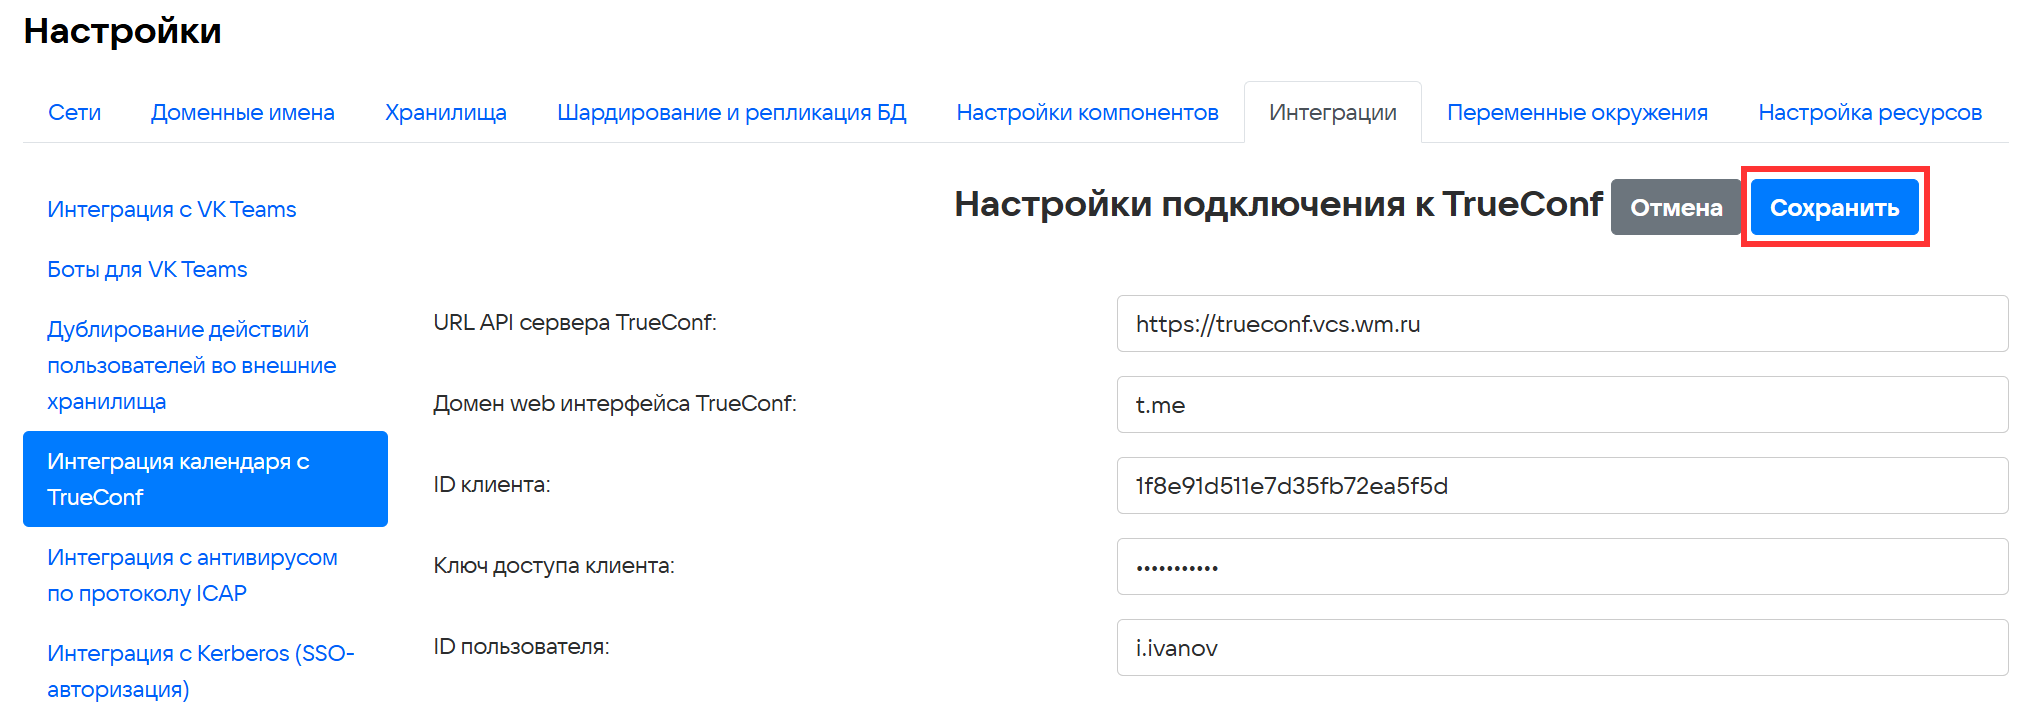Click the URL API сервера TrueConf field
Viewport: 2026px width, 722px height.
point(1561,324)
